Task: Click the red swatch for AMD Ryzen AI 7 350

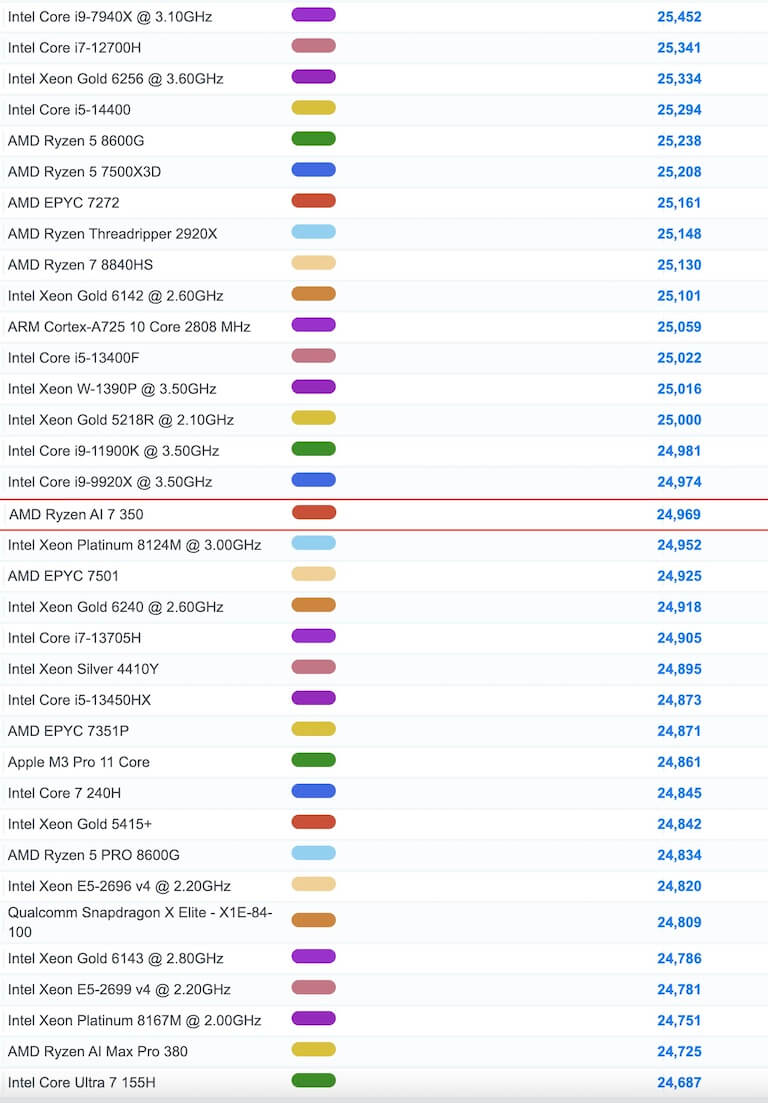Action: click(x=314, y=512)
